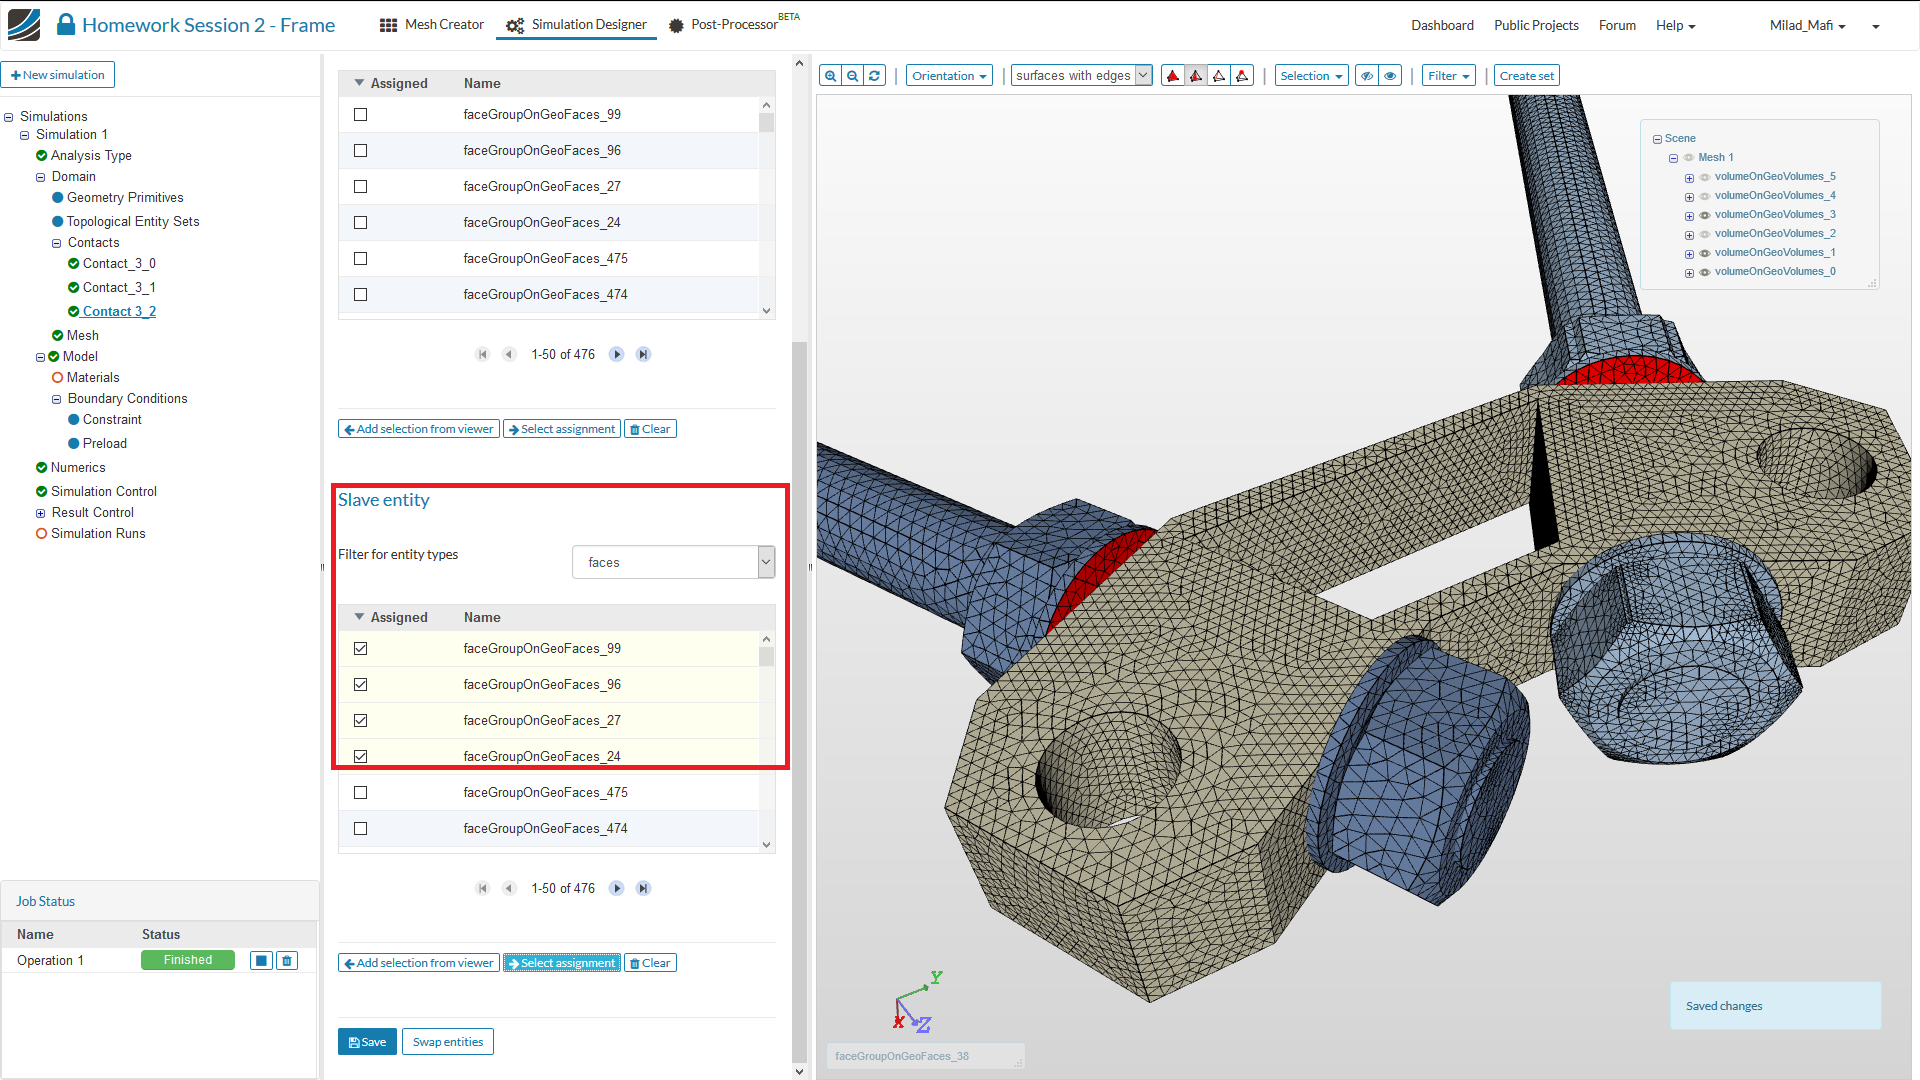The width and height of the screenshot is (1920, 1080).
Task: Click the Create set button
Action: tap(1526, 76)
